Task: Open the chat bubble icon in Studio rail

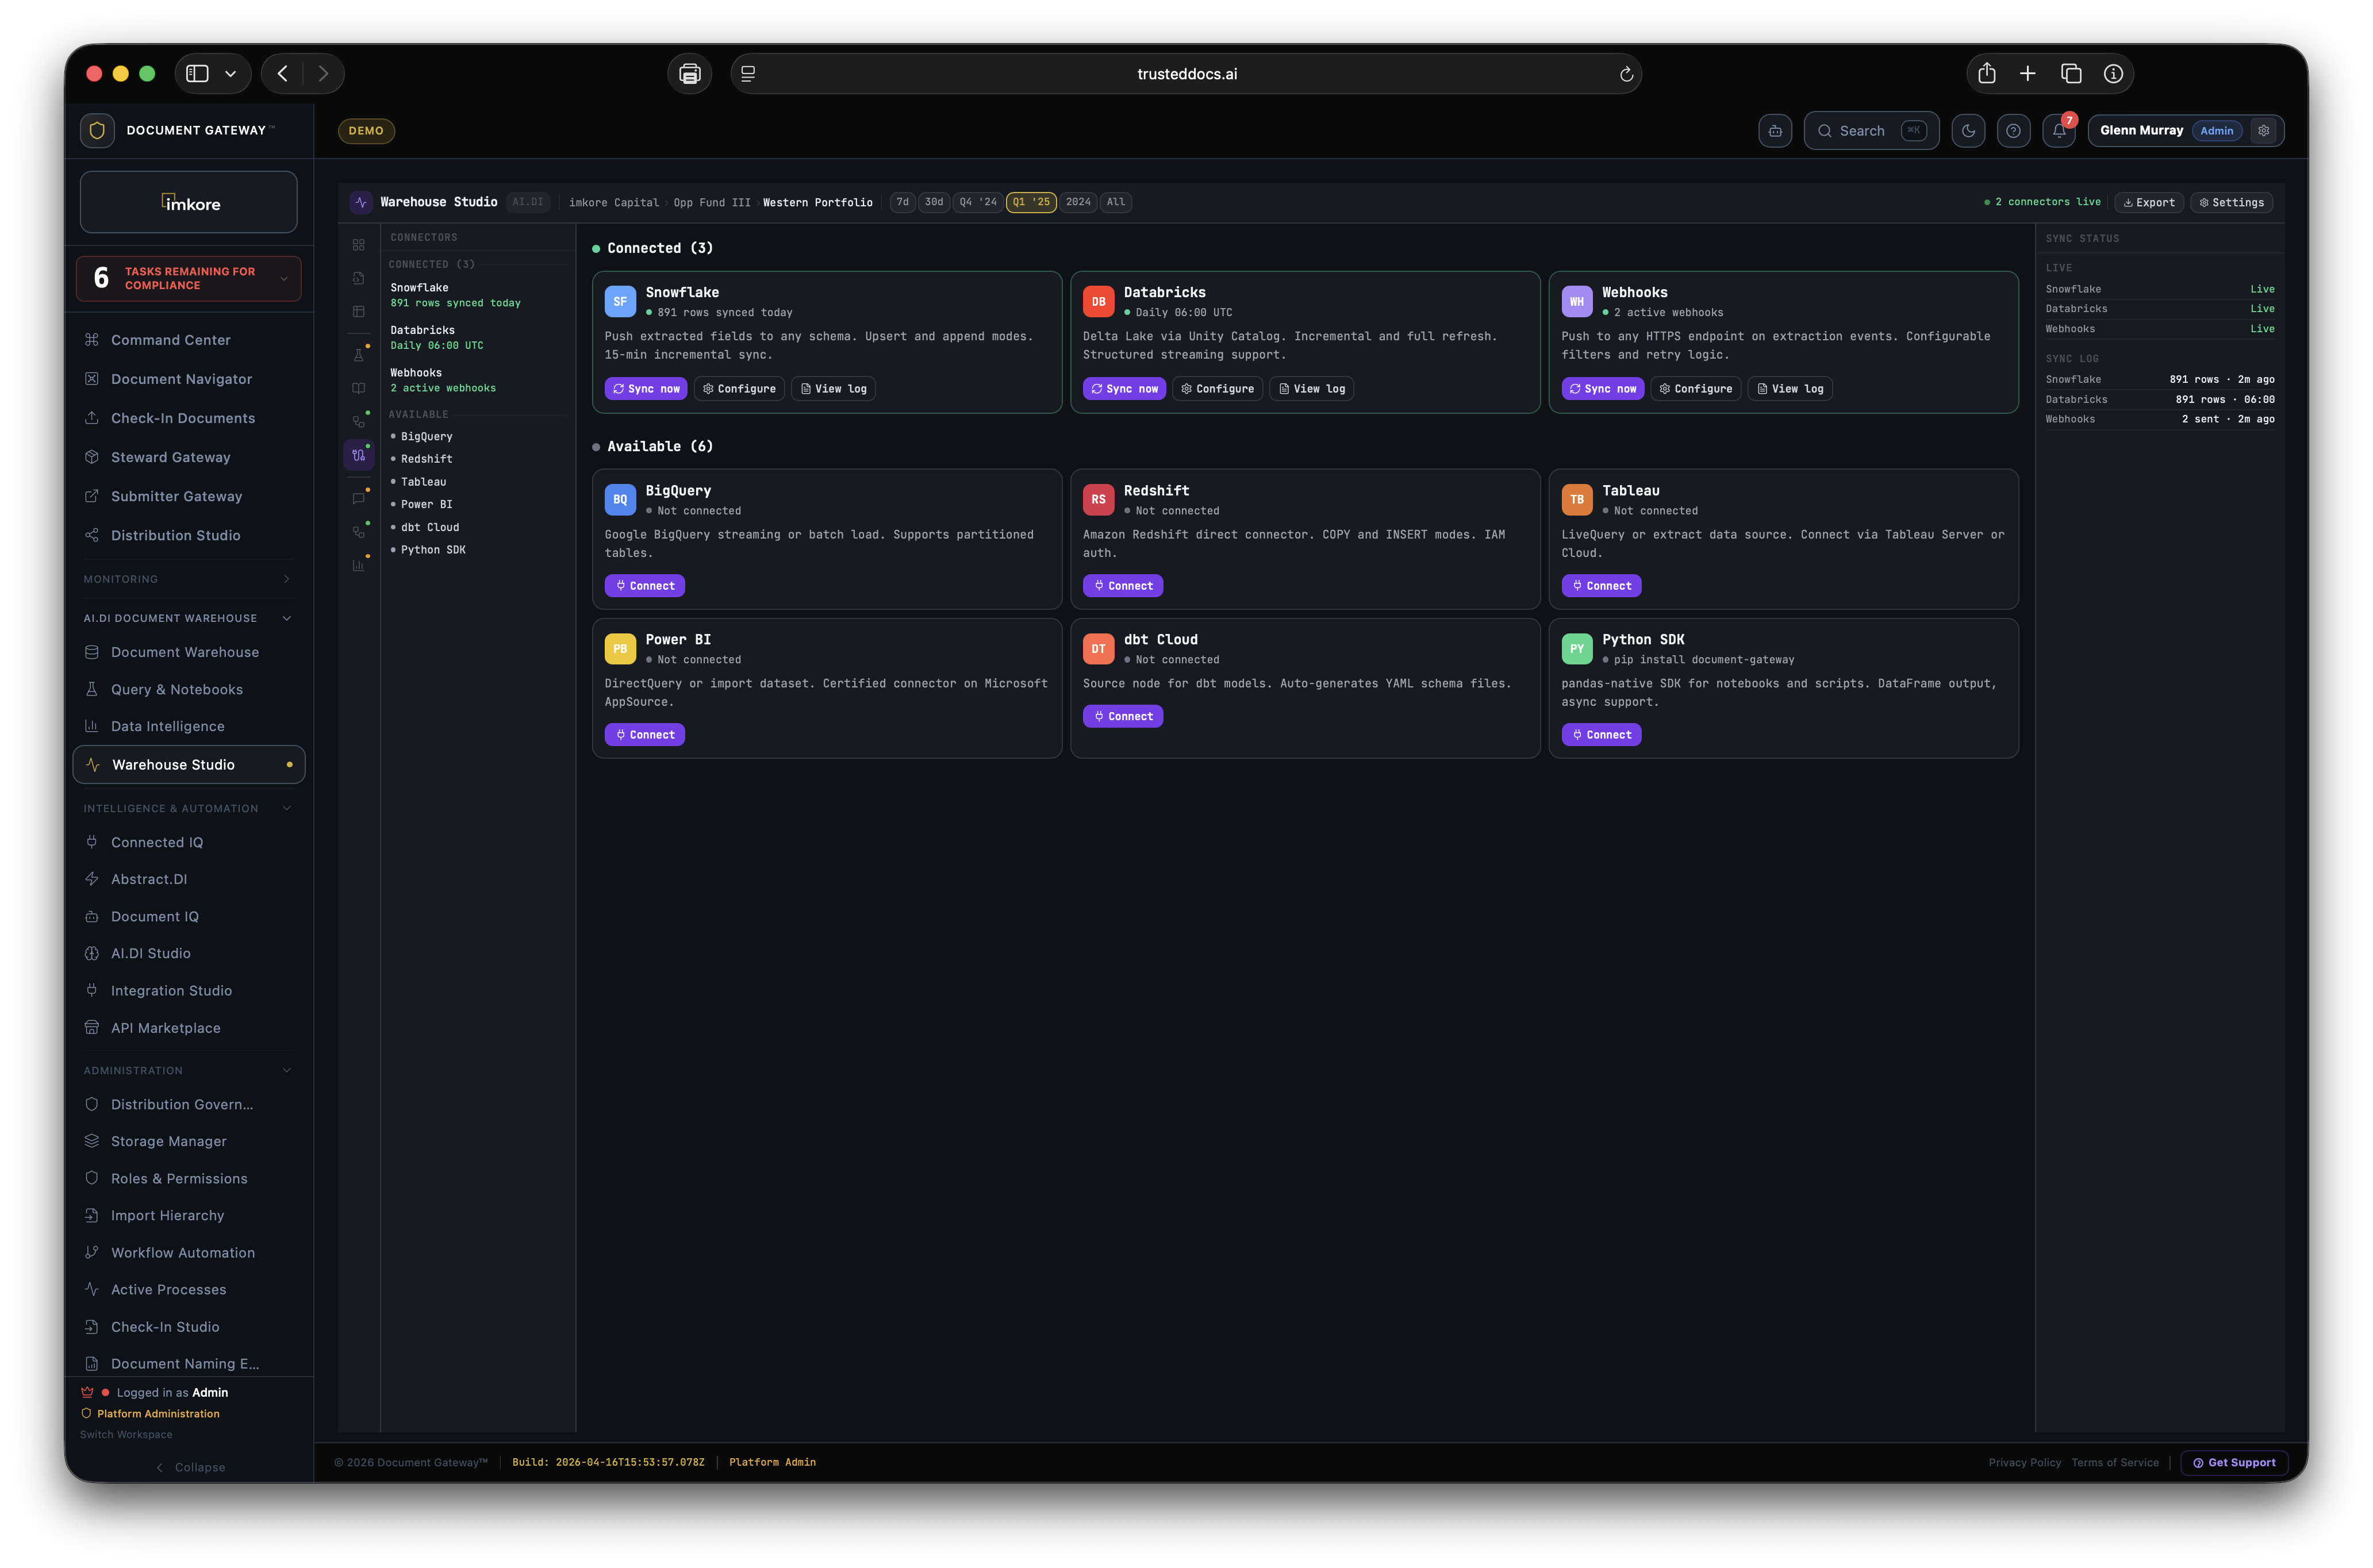Action: coord(359,498)
